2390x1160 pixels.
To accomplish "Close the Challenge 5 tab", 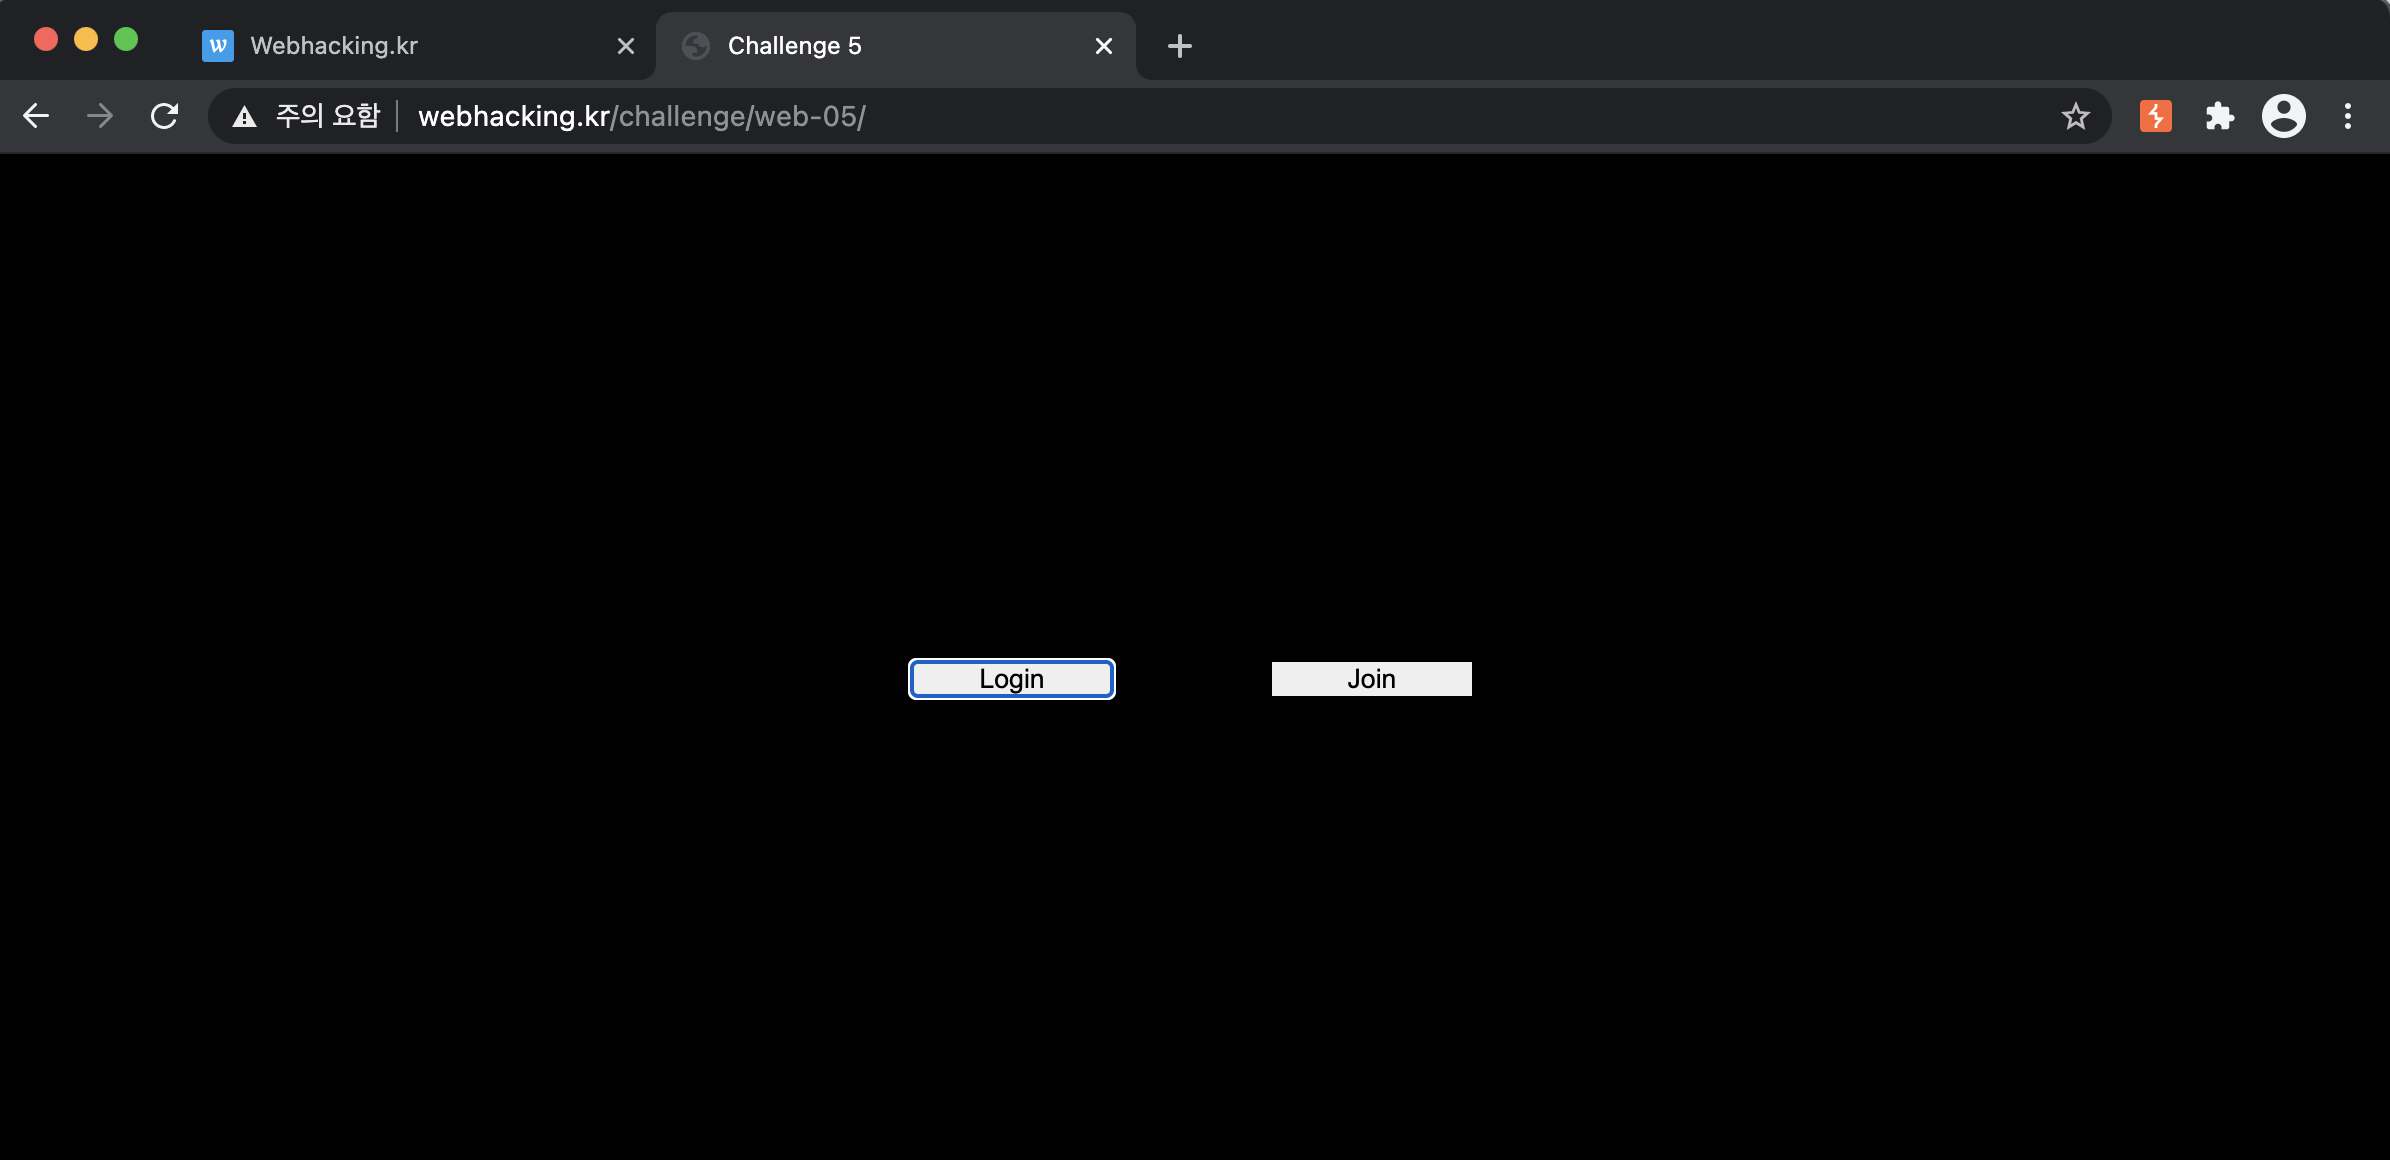I will (x=1104, y=46).
